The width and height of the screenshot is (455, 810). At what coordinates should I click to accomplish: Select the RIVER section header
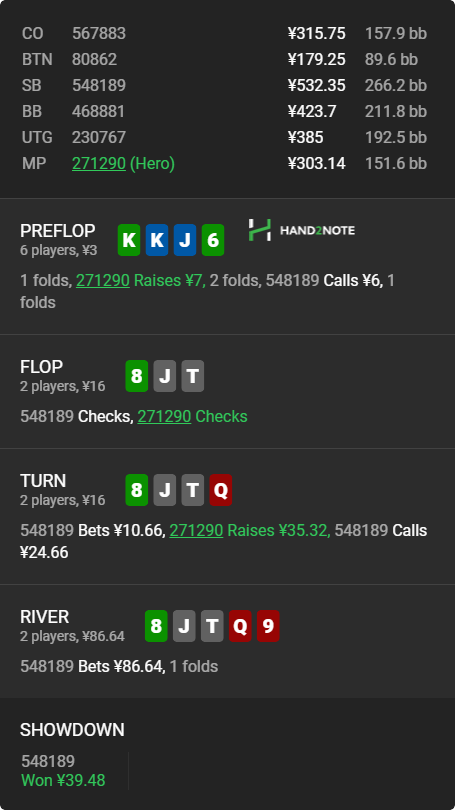[x=44, y=617]
